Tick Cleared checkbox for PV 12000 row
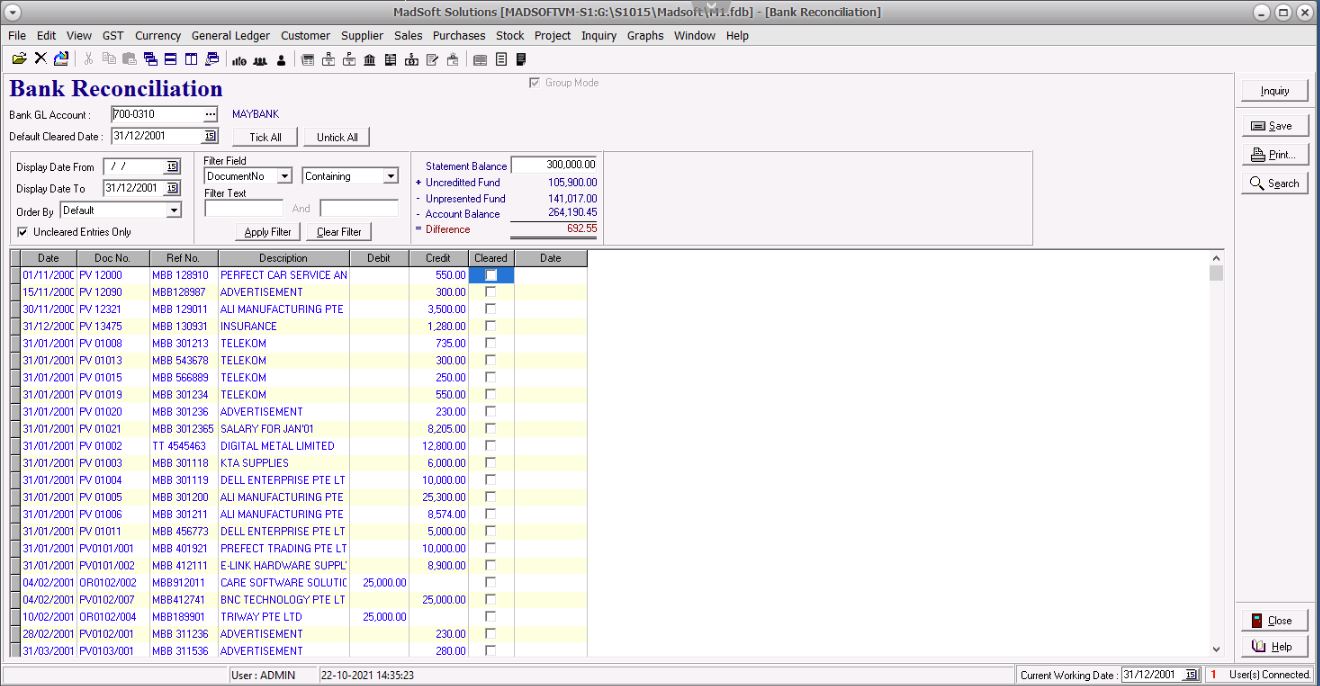 [x=490, y=275]
